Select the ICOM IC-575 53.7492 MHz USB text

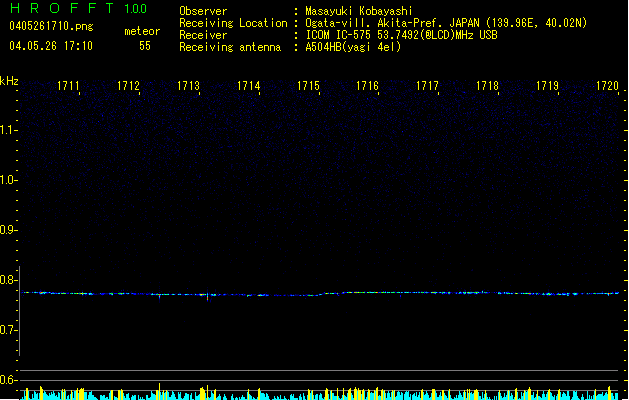tap(401, 35)
